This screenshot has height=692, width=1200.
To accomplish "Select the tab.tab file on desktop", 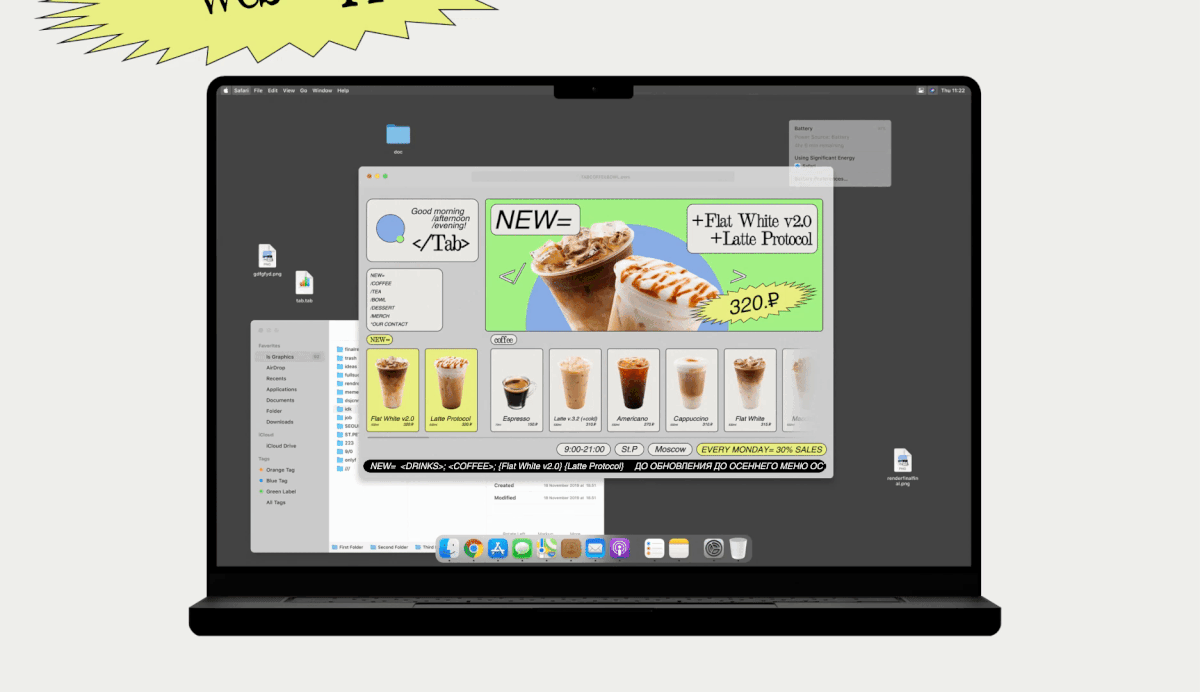I will coord(304,283).
